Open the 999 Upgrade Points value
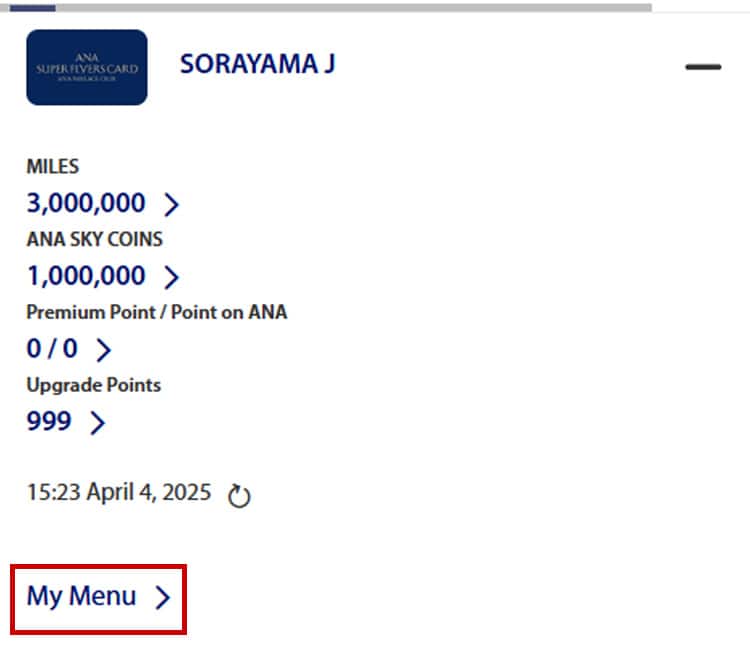750x647 pixels. click(49, 422)
